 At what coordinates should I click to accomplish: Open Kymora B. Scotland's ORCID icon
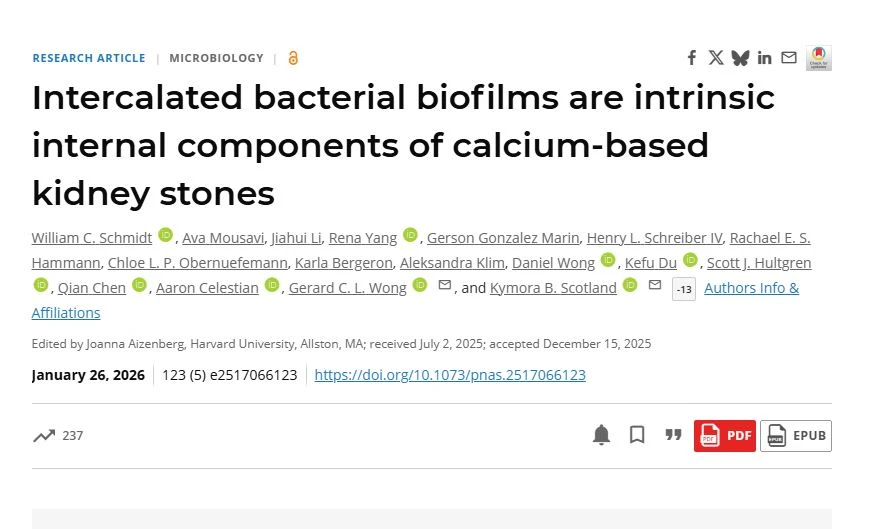630,285
